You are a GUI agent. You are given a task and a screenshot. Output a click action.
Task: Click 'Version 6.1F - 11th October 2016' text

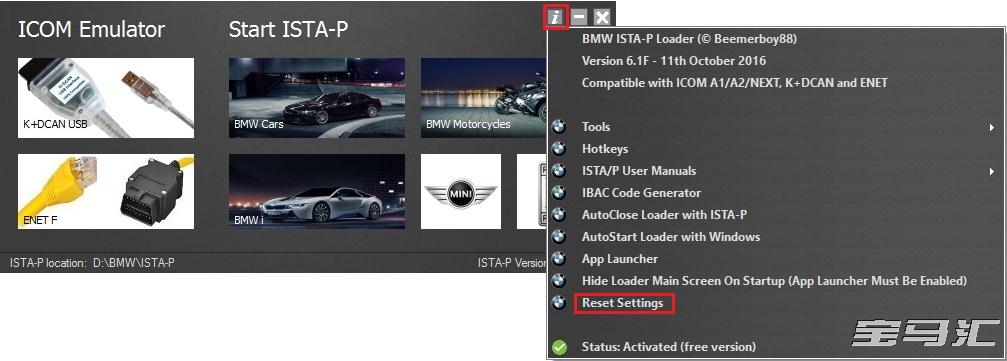674,61
